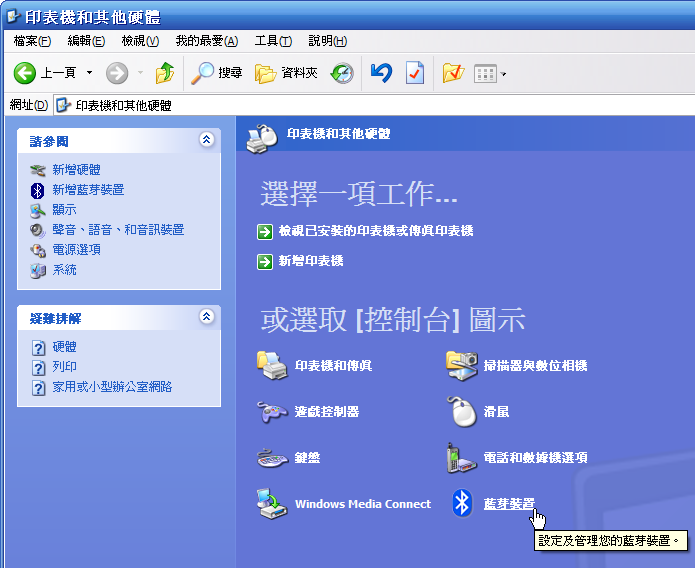This screenshot has height=568, width=695.
Task: Click the checkmark page toolbar icon
Action: point(415,73)
